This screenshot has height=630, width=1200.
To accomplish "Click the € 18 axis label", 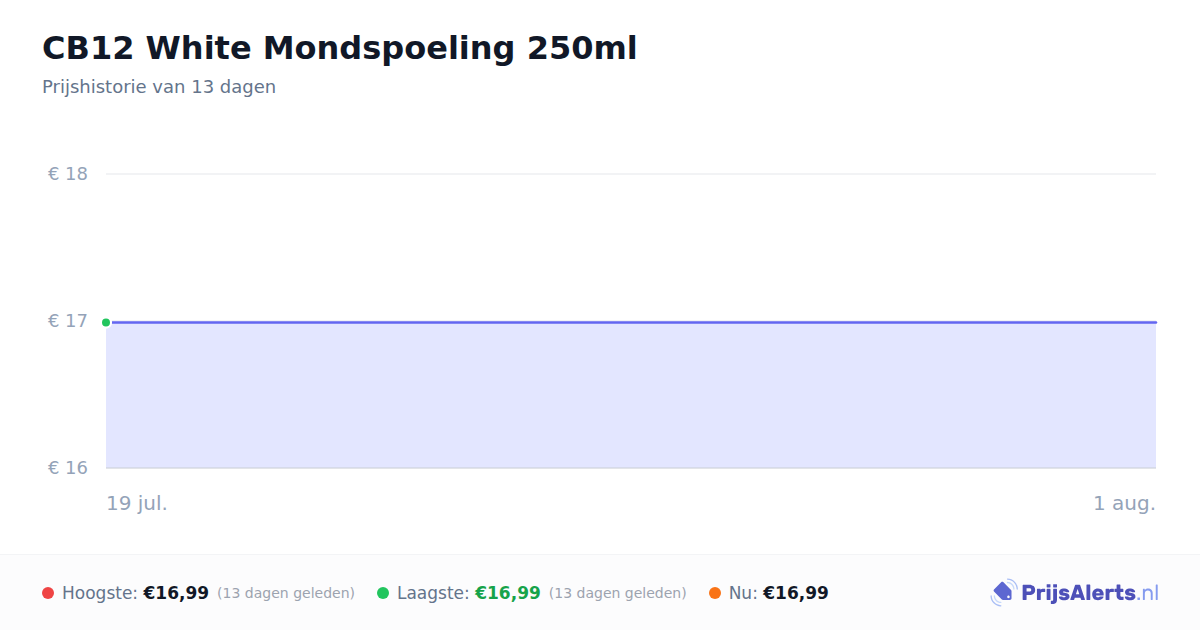I will (68, 174).
